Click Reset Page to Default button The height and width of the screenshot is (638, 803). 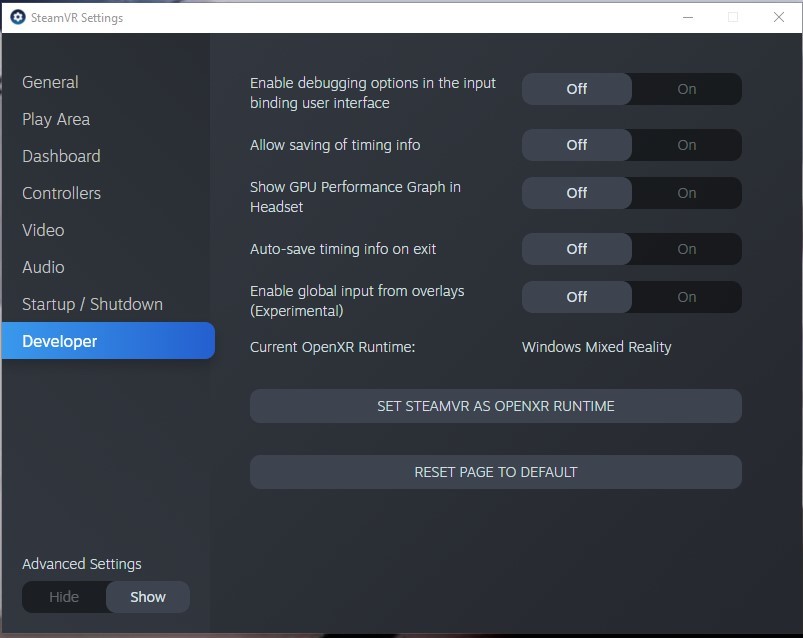click(x=496, y=472)
